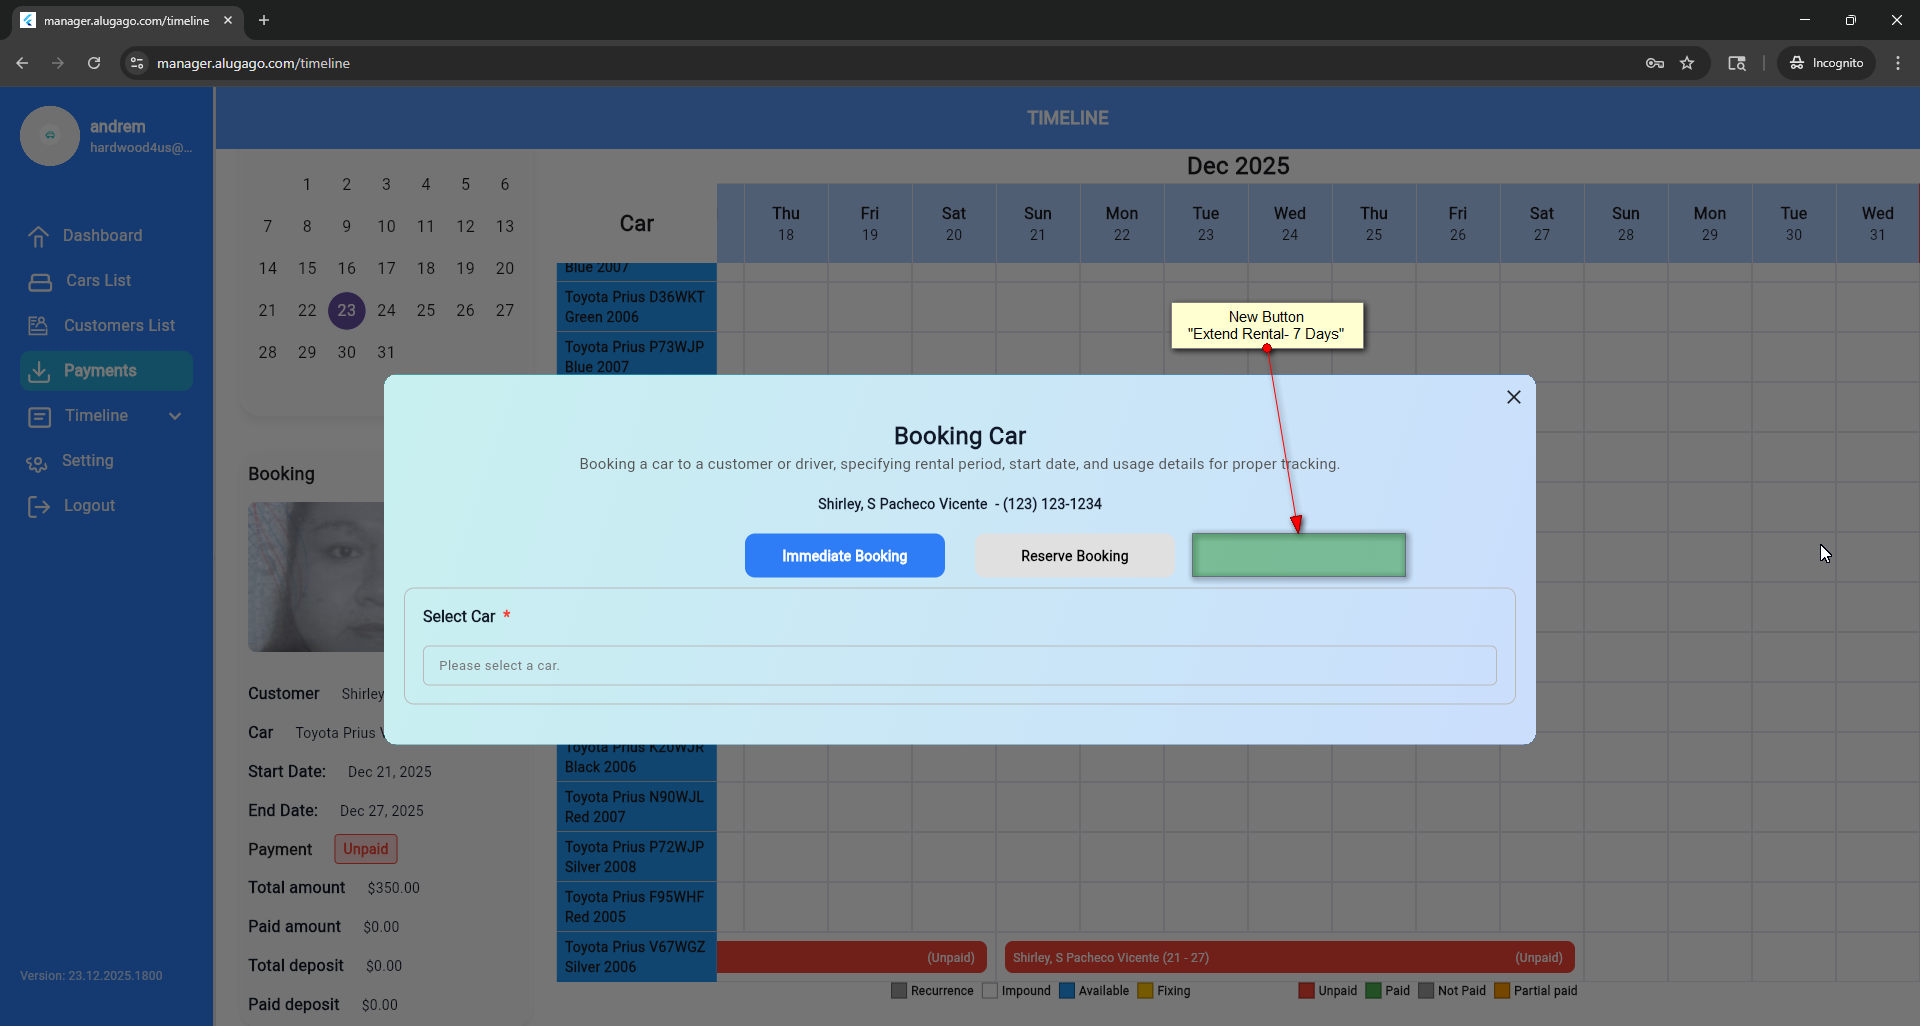Click the green button beside Reserve Booking
1920x1026 pixels.
pos(1298,555)
